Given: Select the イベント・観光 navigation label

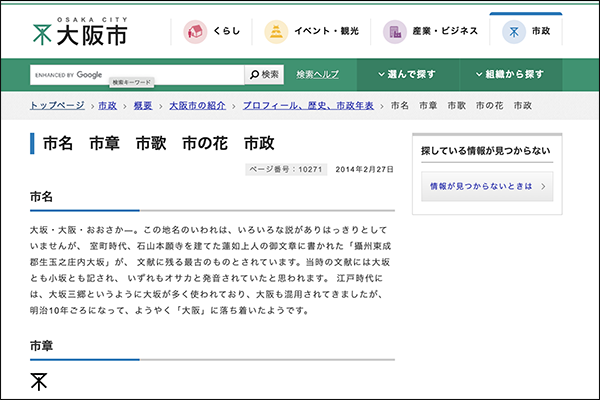Looking at the screenshot, I should click(x=326, y=31).
